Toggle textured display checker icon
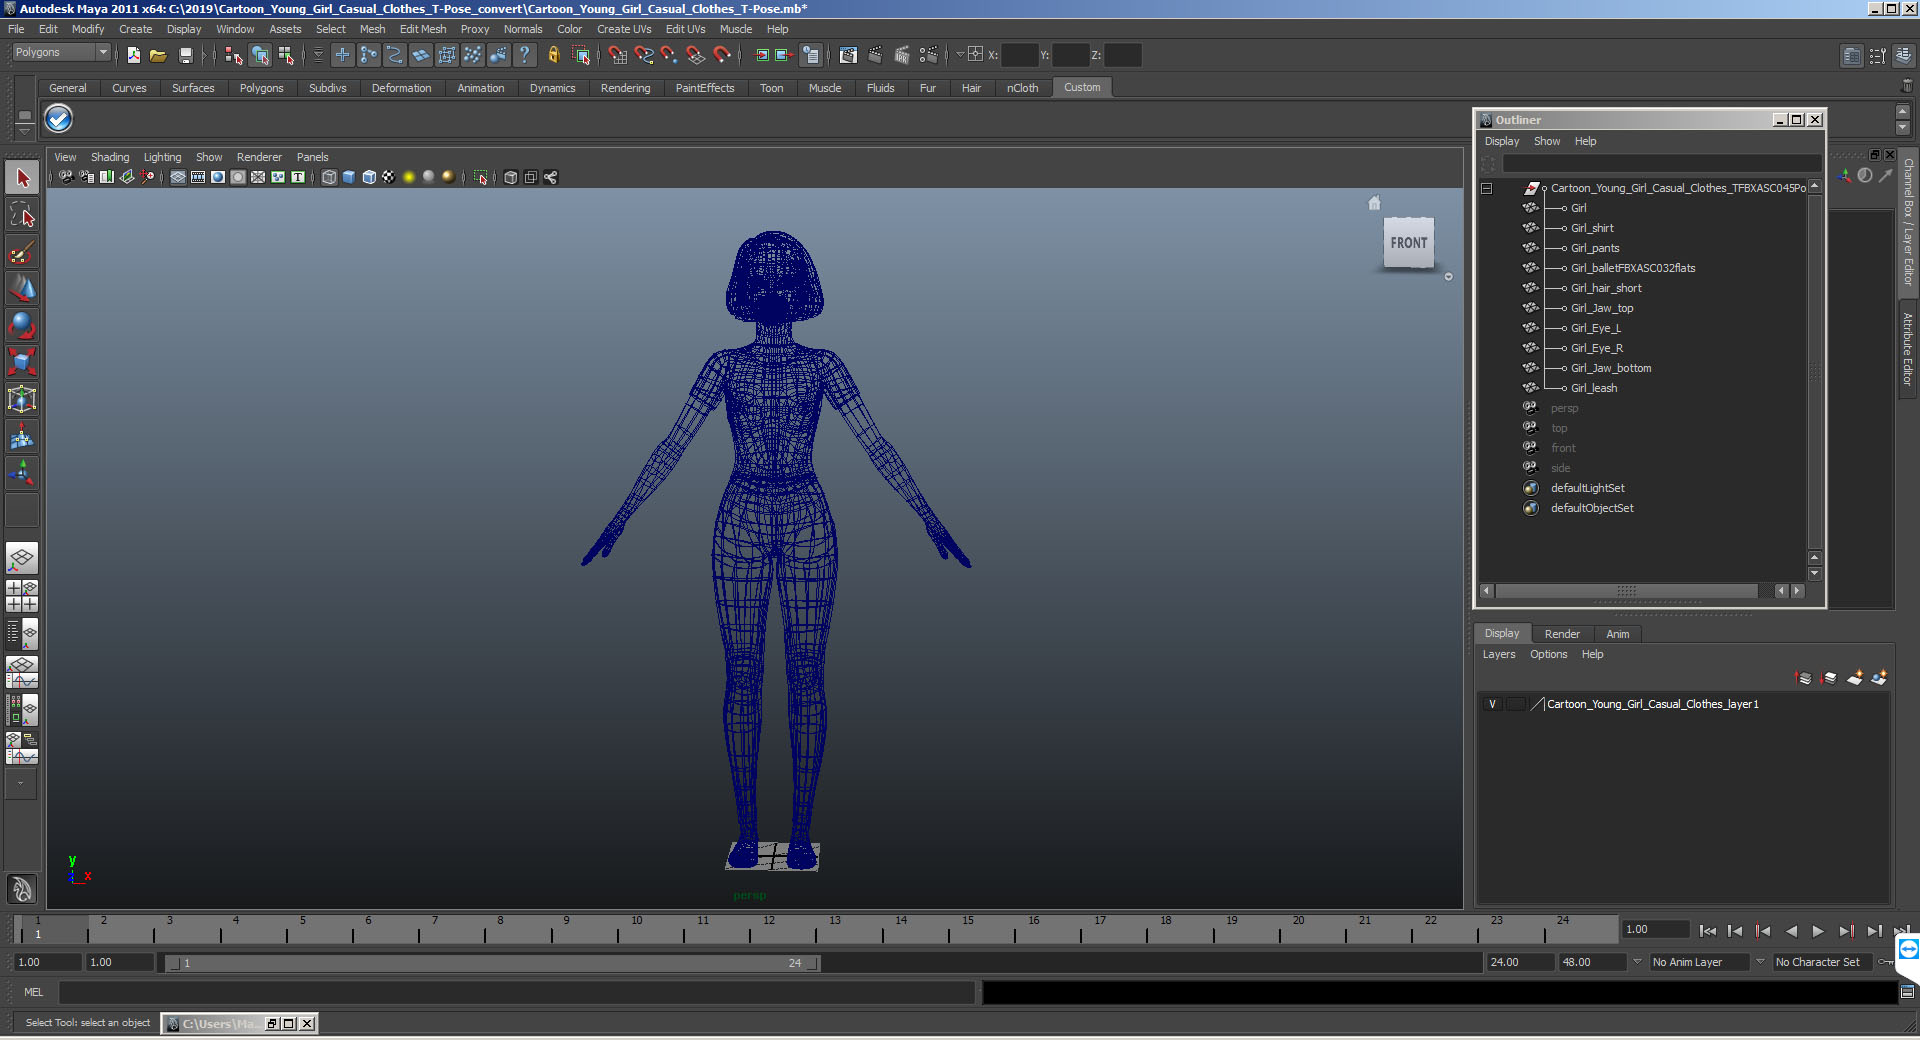The width and height of the screenshot is (1920, 1040). [x=389, y=177]
